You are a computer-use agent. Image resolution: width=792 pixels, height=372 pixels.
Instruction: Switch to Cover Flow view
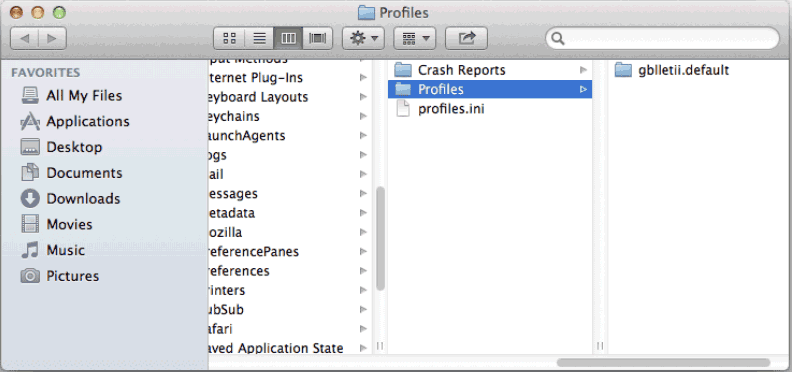point(318,38)
